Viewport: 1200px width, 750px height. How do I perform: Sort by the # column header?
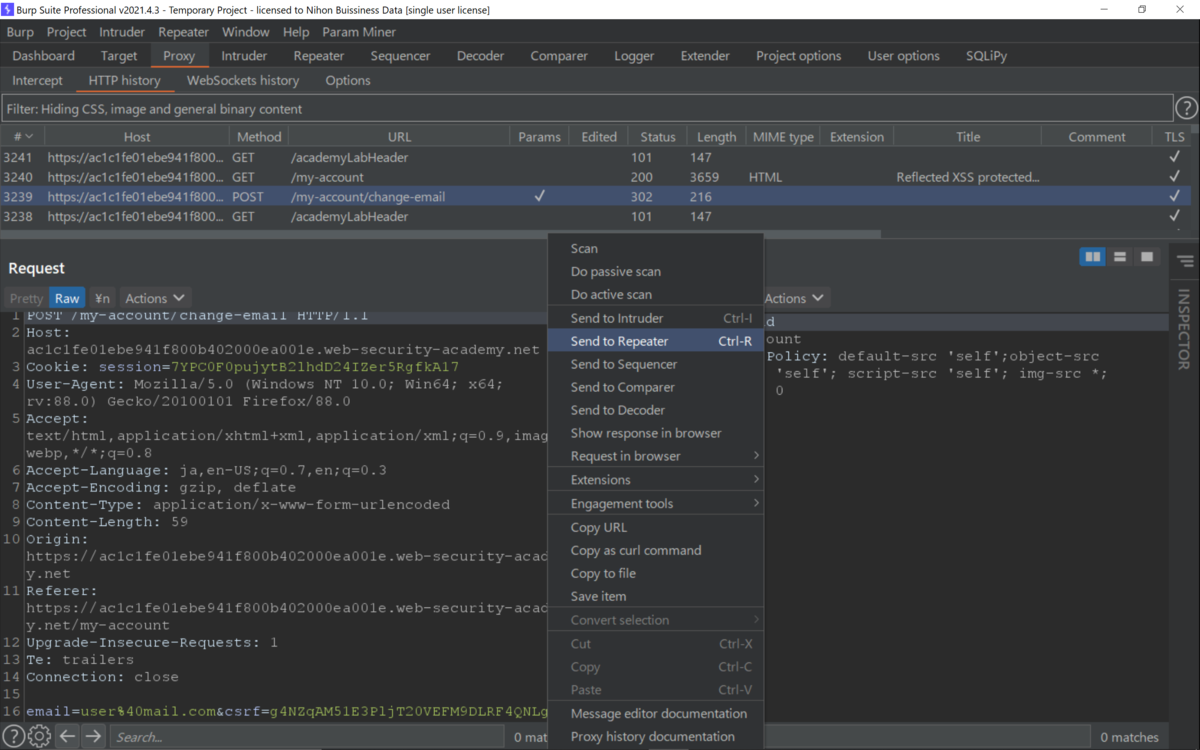point(22,137)
